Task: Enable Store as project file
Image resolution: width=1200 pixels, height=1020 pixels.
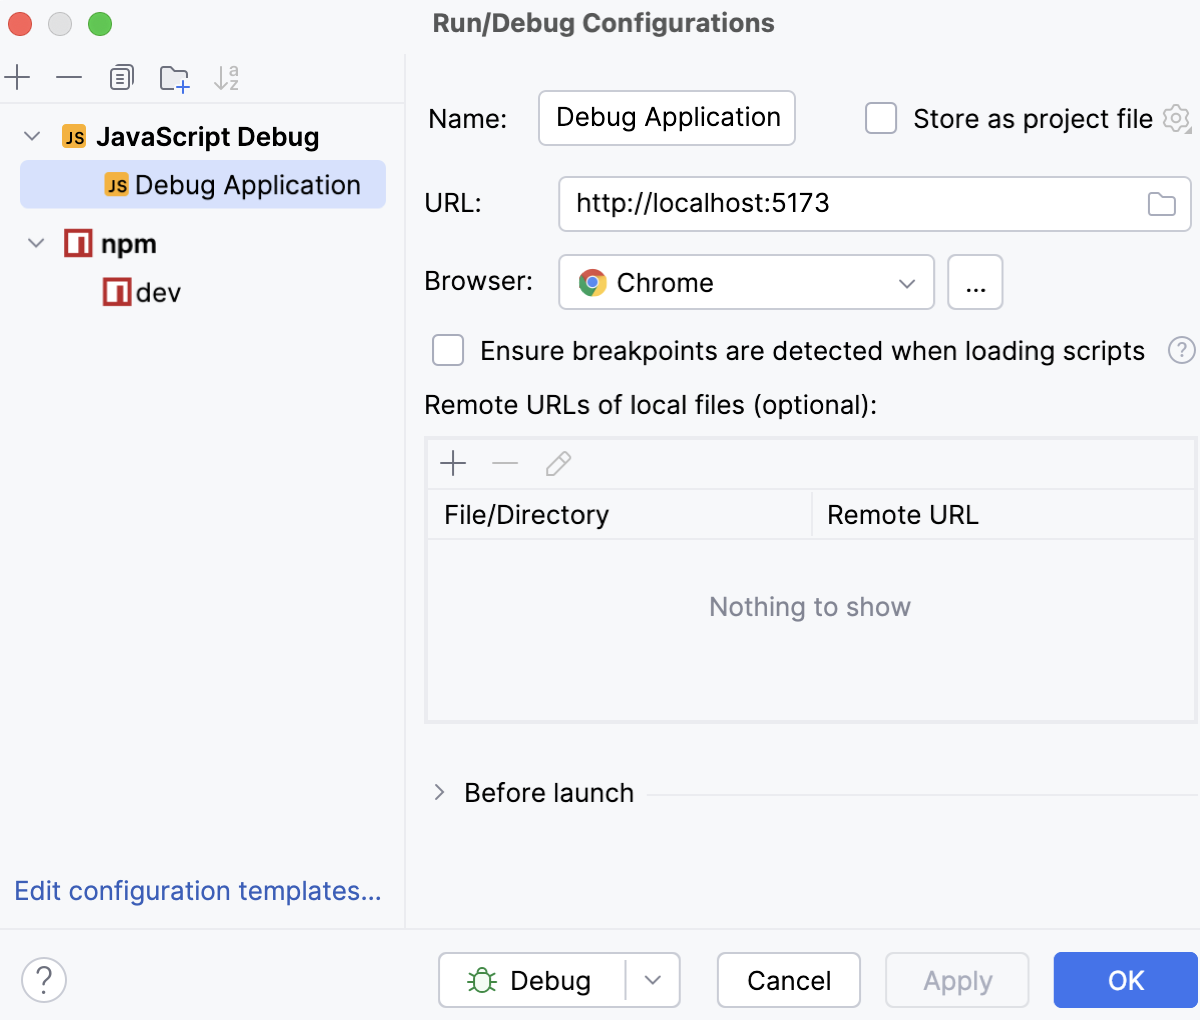Action: [880, 118]
